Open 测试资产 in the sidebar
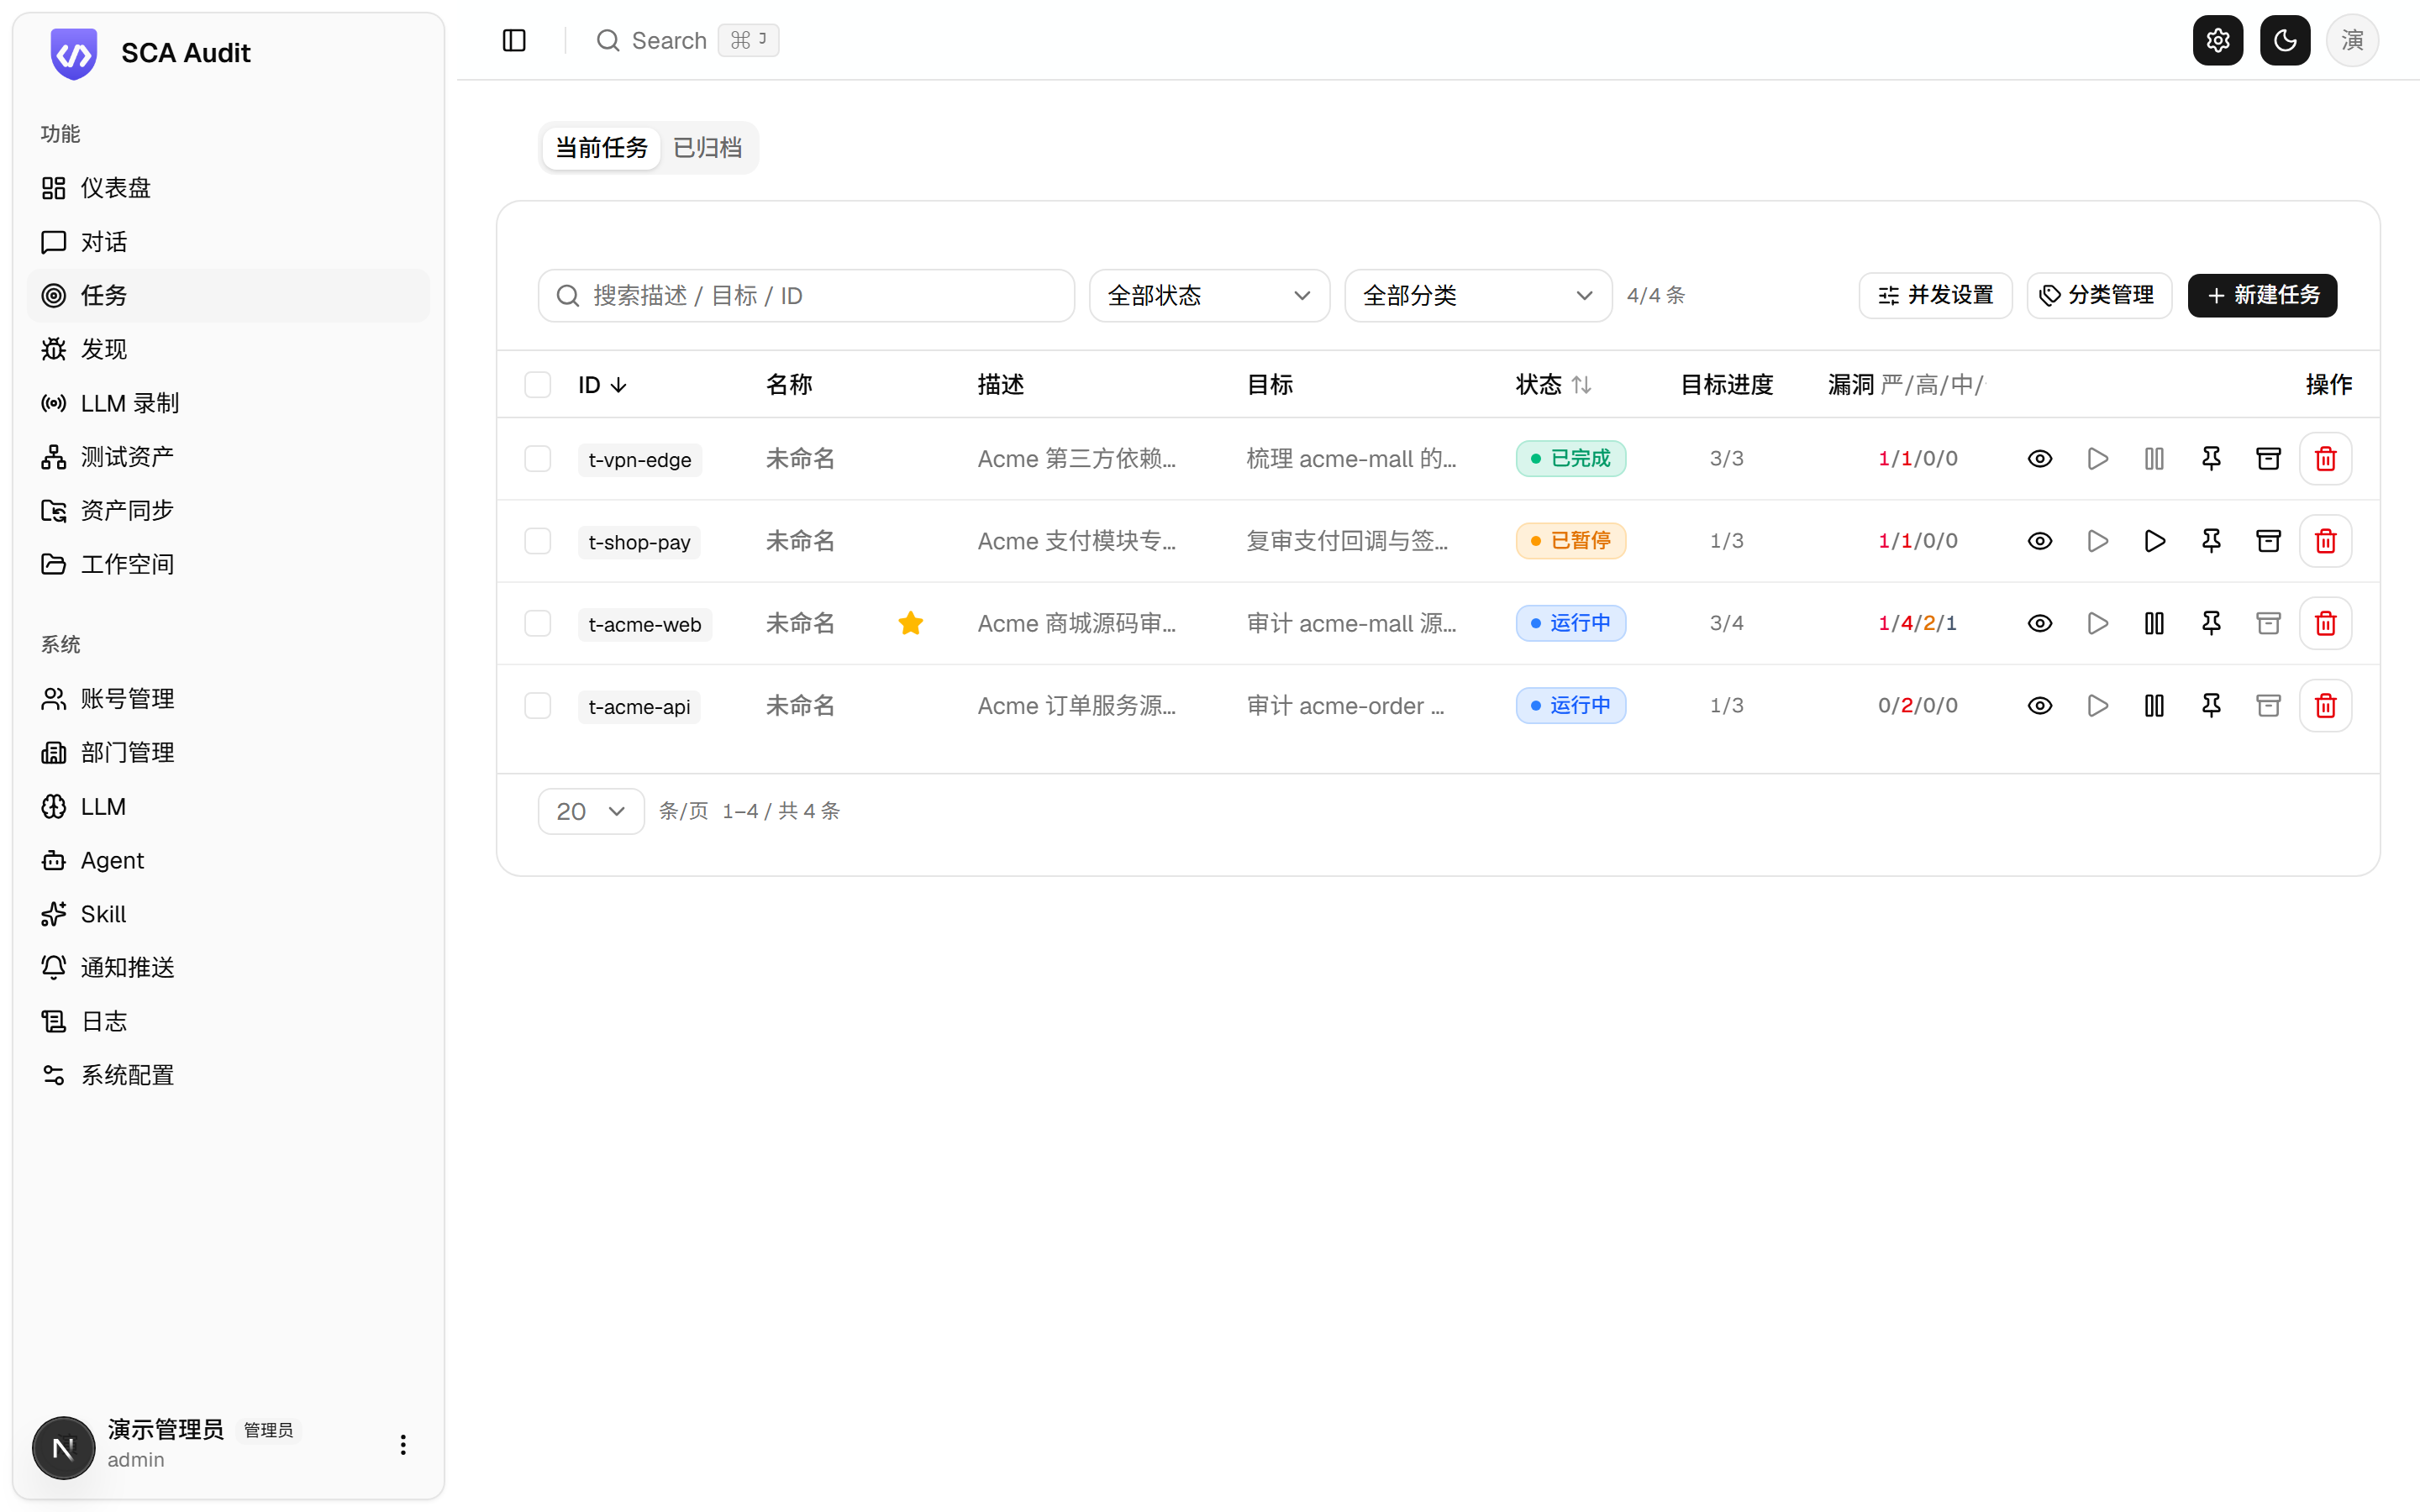 pyautogui.click(x=228, y=457)
